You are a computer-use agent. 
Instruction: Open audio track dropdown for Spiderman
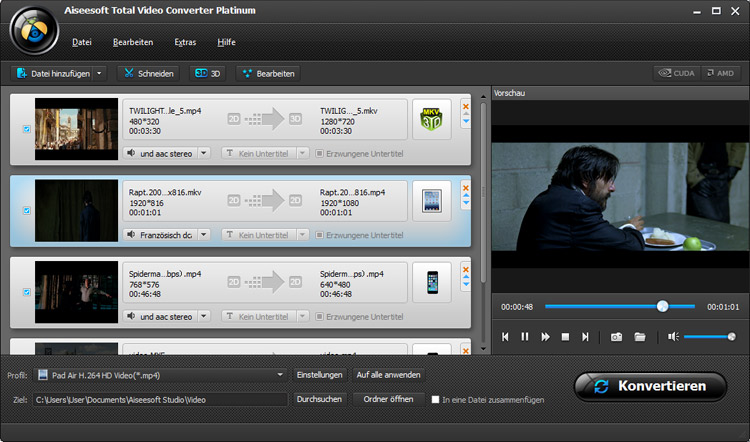tap(204, 317)
